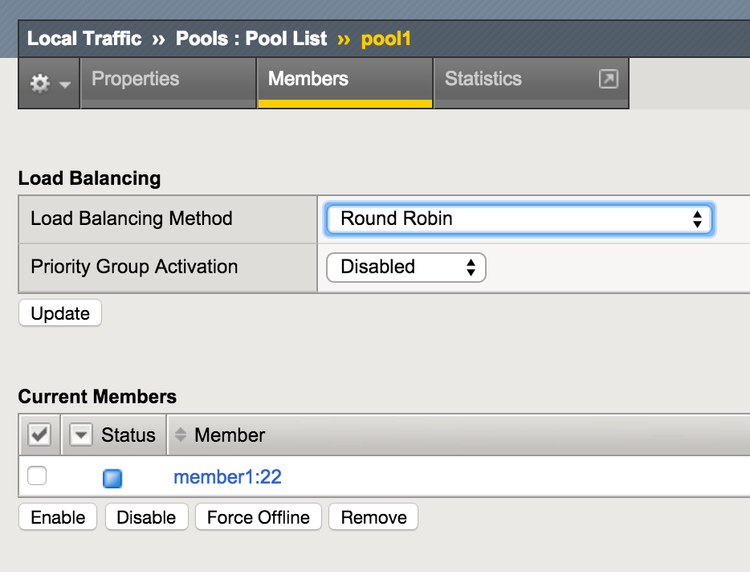Open the gear settings menu
Screen dimensions: 750x572
tap(49, 84)
